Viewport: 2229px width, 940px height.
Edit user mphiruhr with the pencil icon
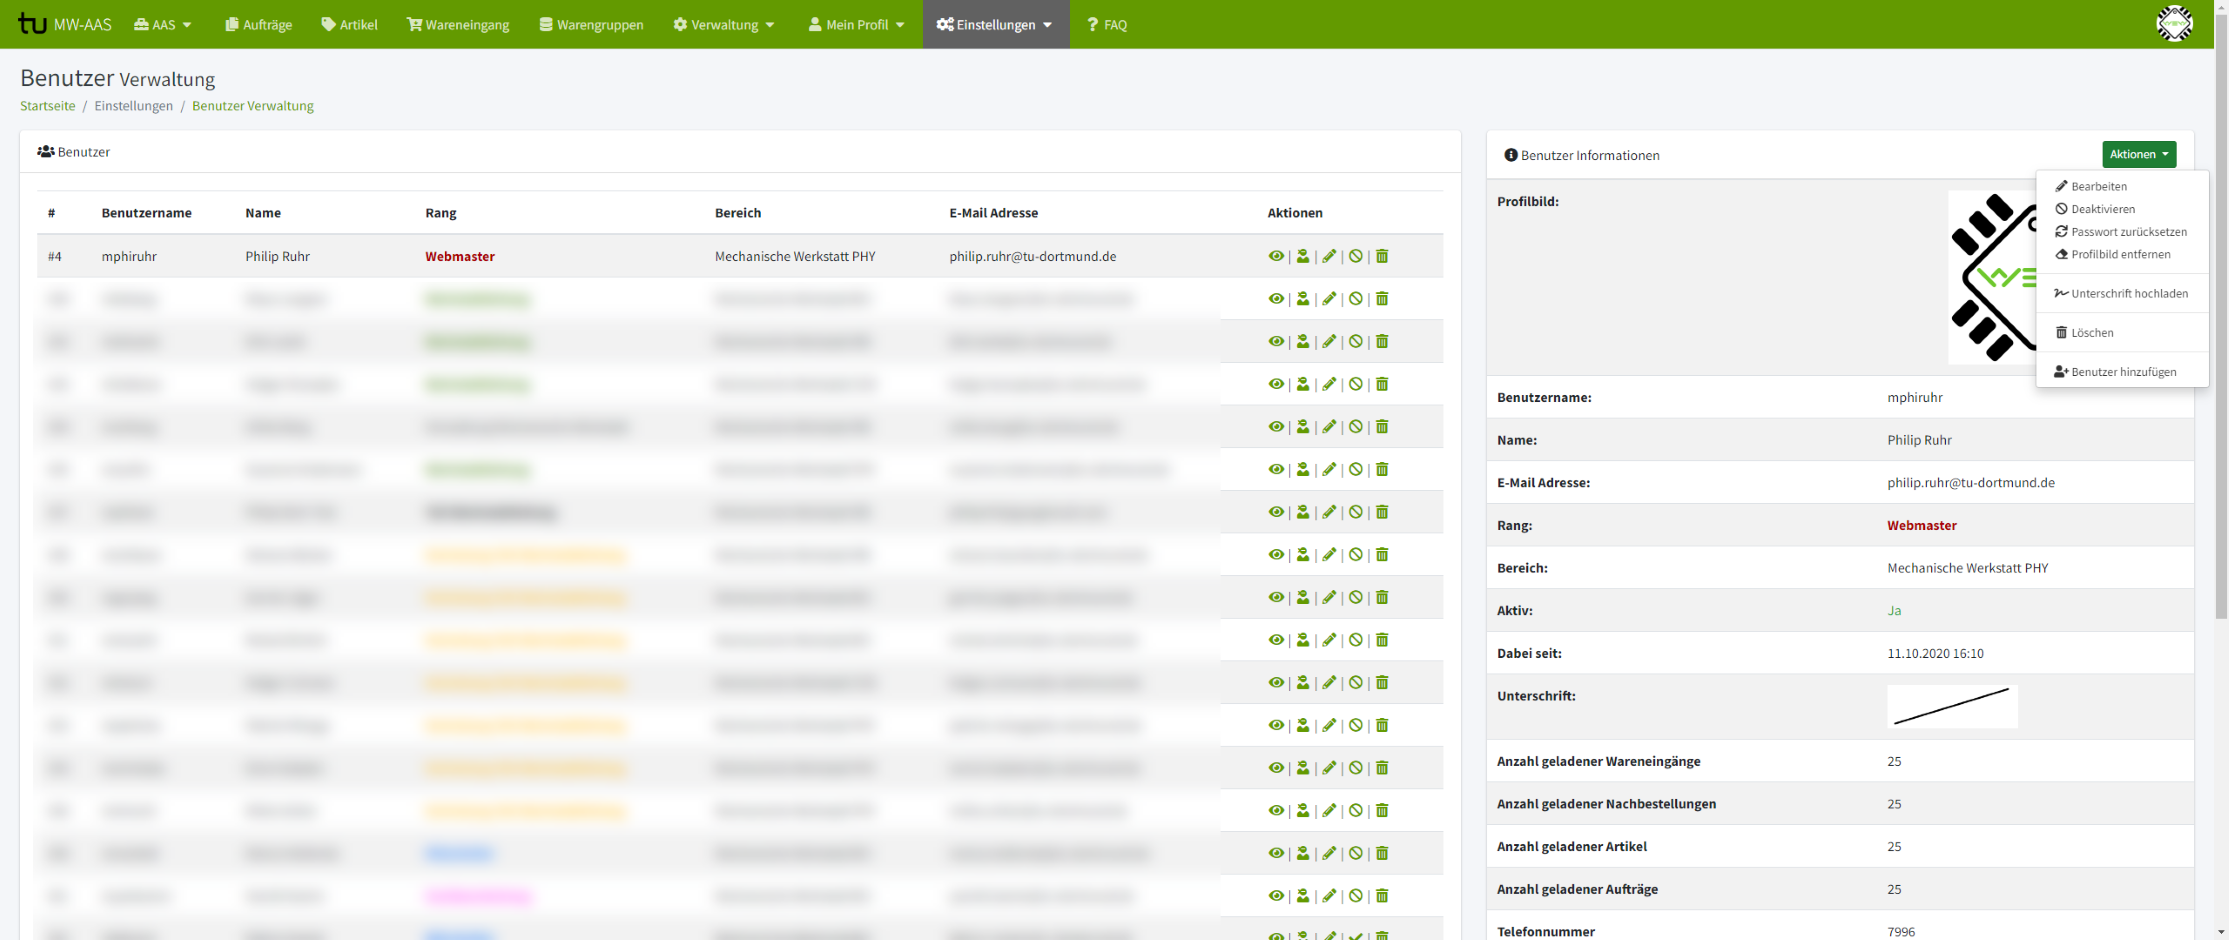click(1329, 256)
